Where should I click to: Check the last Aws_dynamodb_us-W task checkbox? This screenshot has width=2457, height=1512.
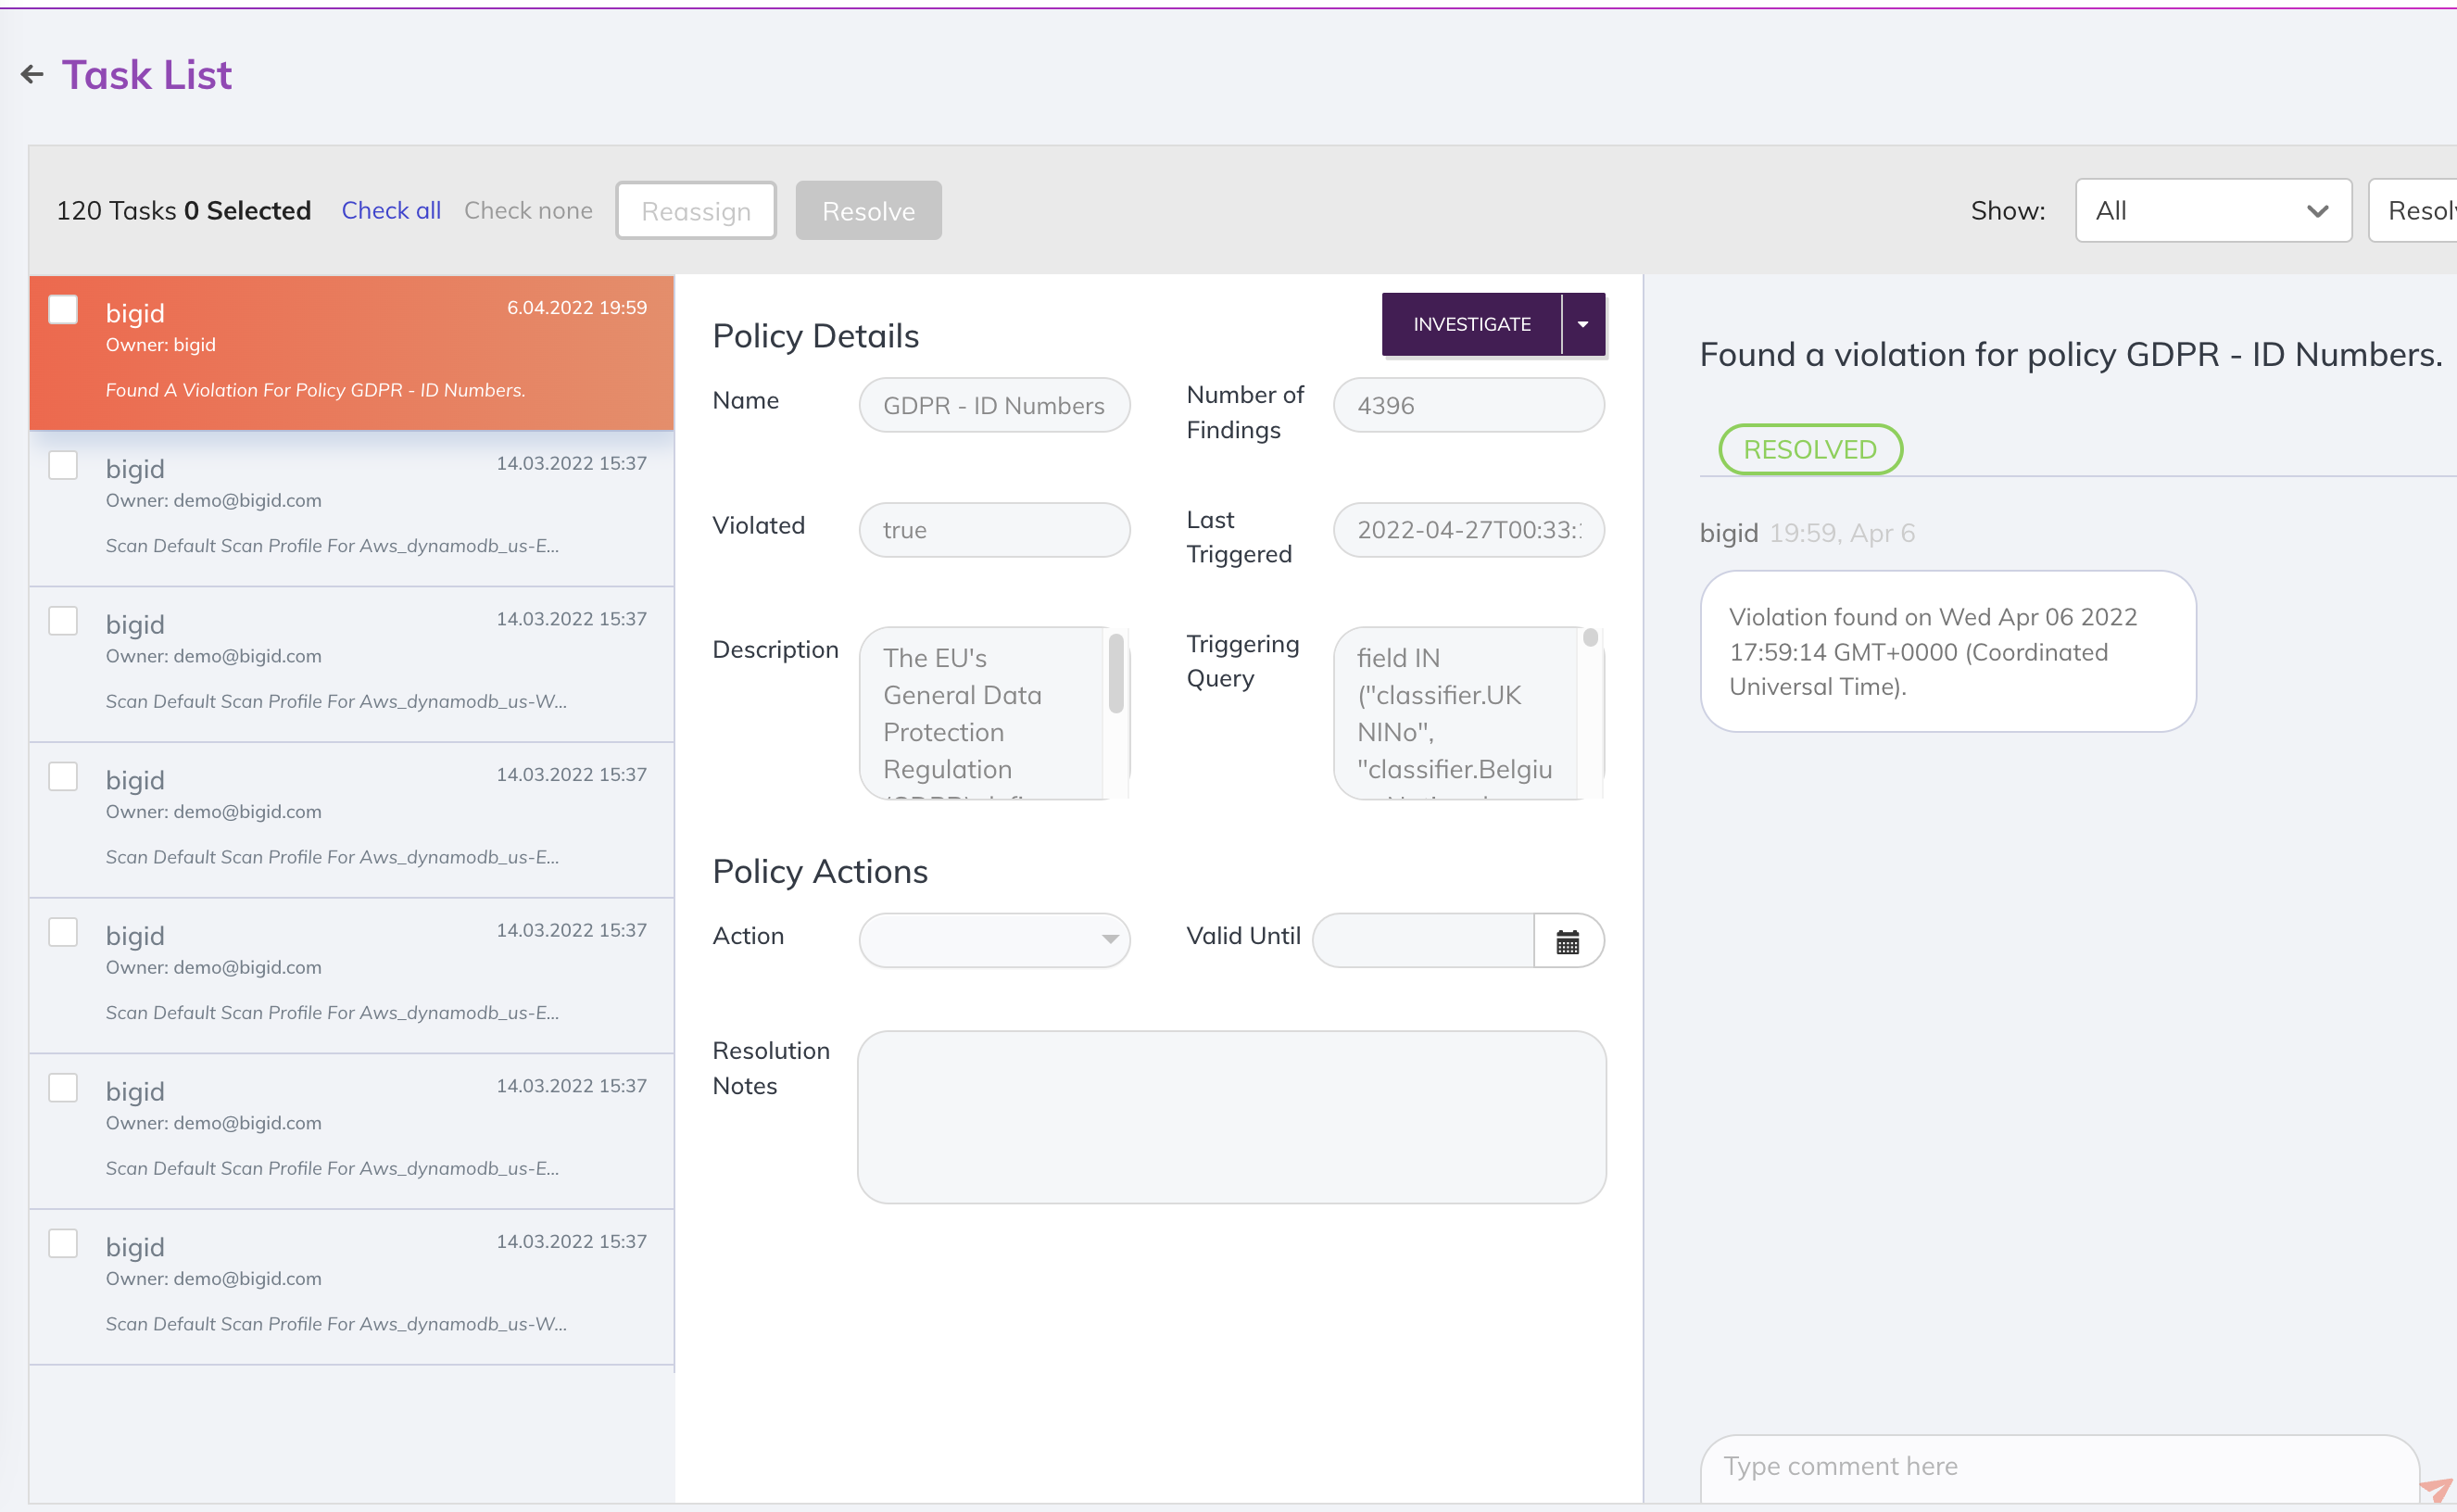(x=63, y=1244)
